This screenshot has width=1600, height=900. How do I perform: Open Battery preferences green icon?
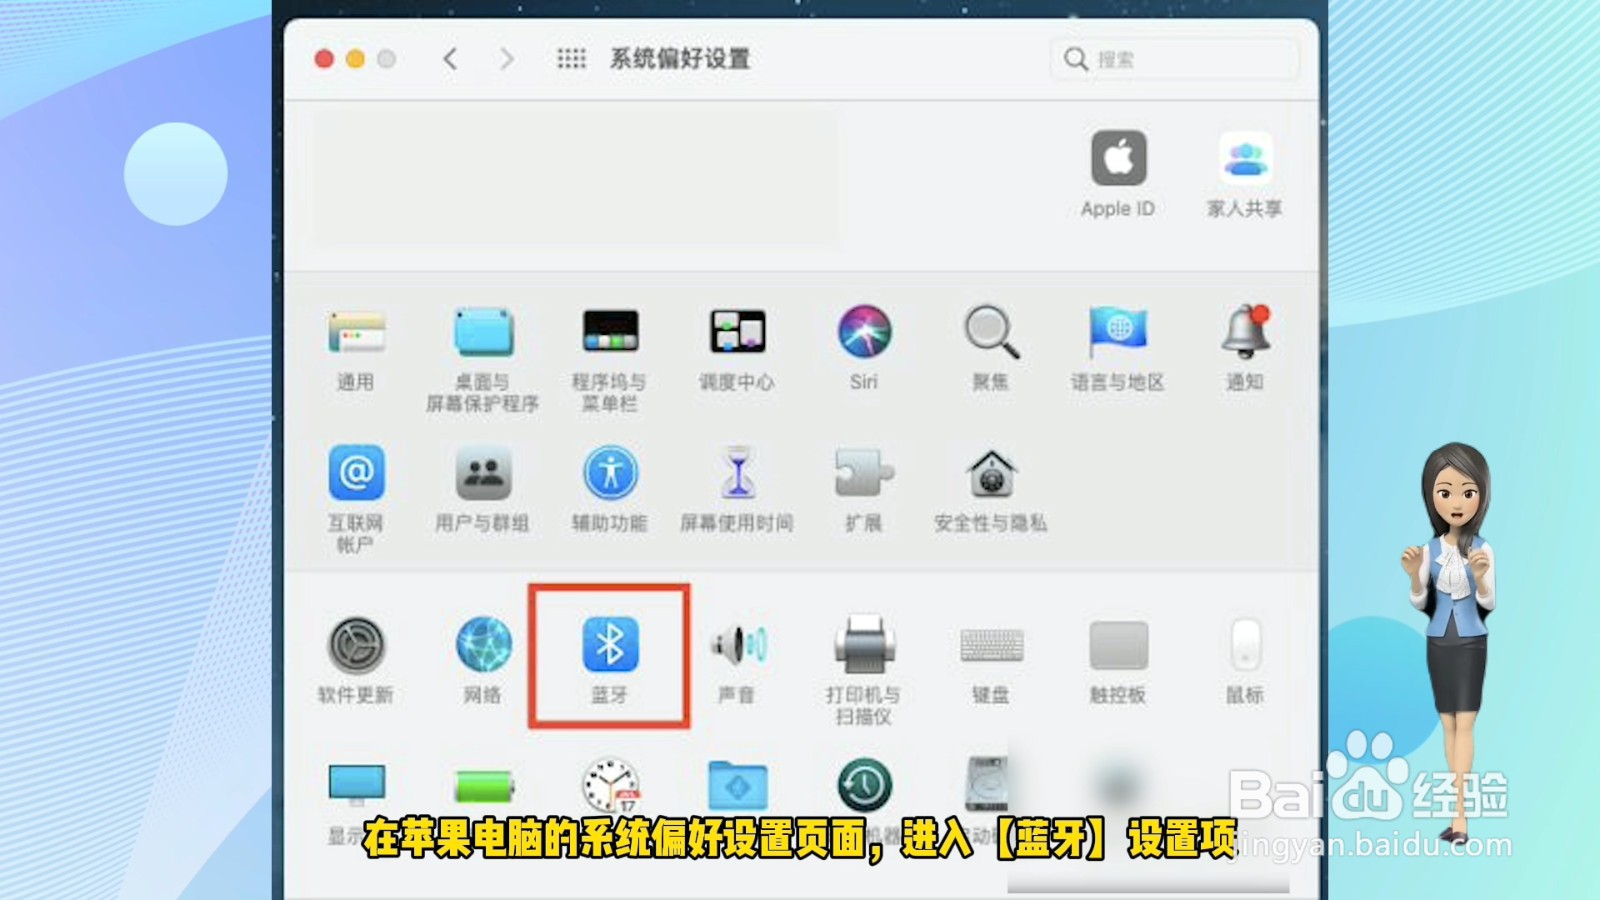point(484,786)
